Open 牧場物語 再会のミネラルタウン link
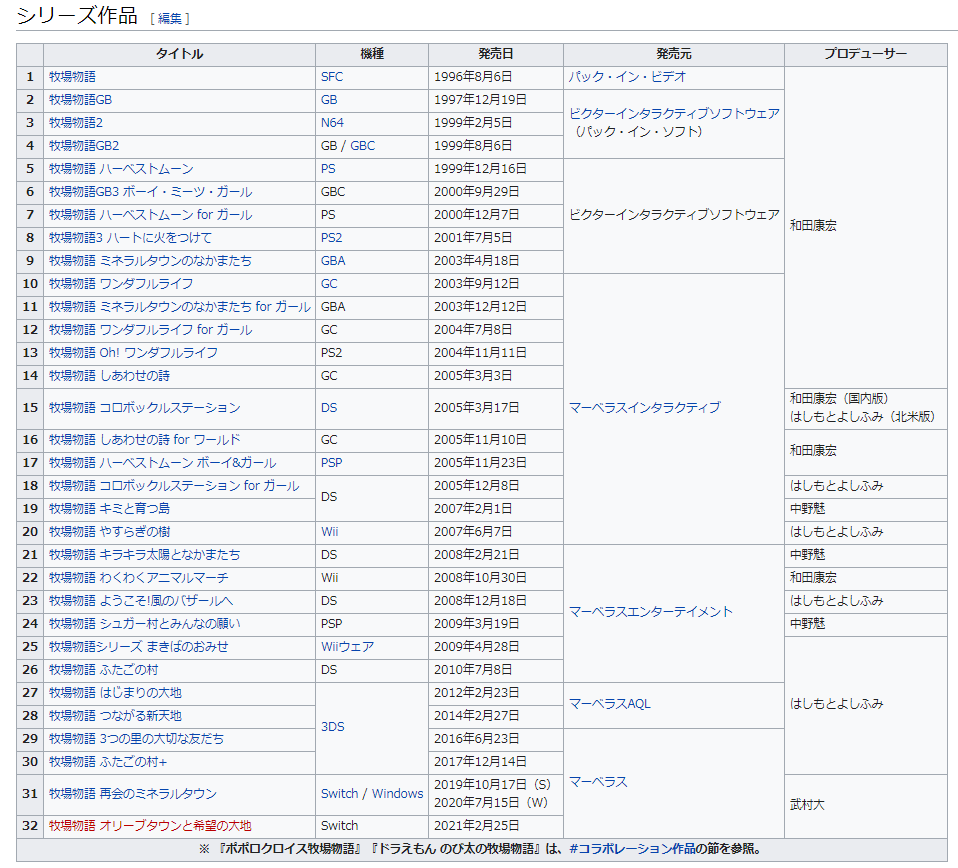Viewport: 958px width, 868px height. tap(133, 793)
